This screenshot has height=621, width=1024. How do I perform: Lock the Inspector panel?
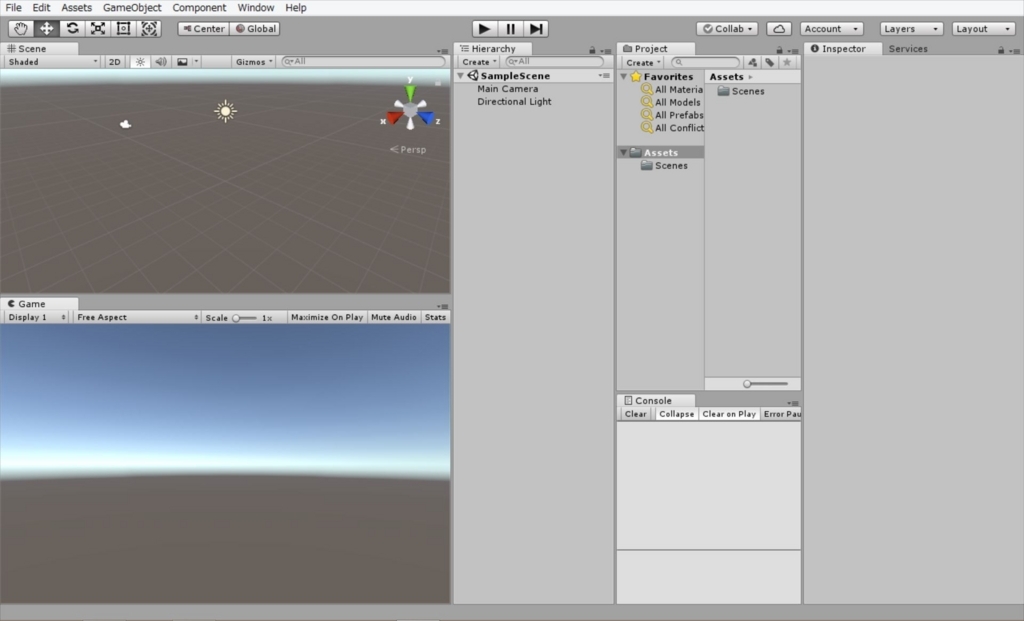tap(1000, 50)
